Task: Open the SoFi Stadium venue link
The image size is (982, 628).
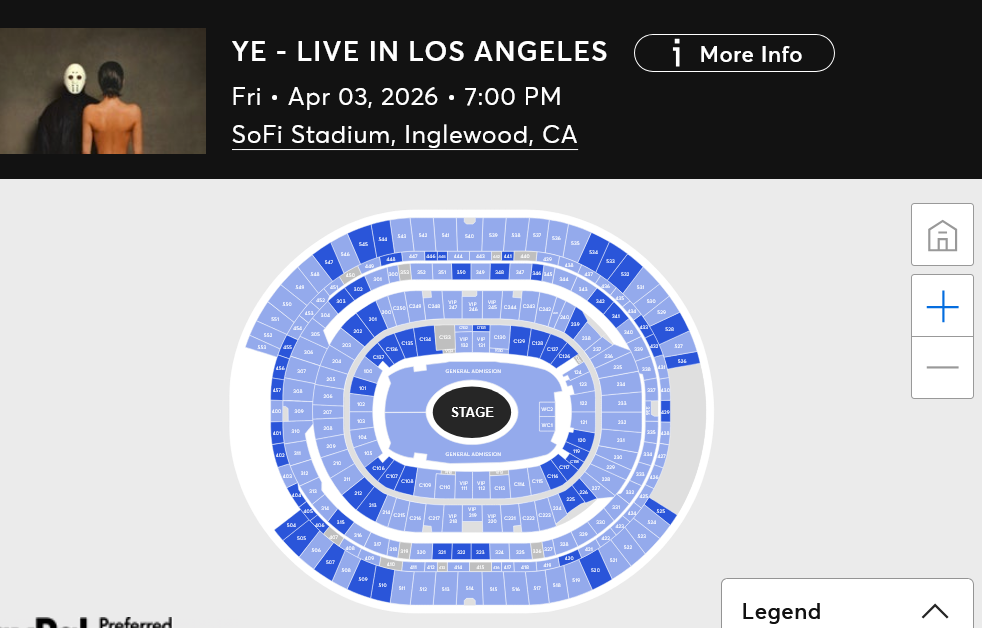Action: [x=404, y=134]
